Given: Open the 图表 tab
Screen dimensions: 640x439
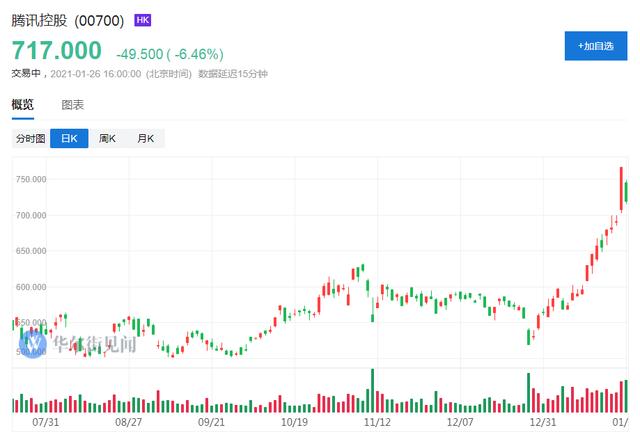Looking at the screenshot, I should click(x=72, y=104).
